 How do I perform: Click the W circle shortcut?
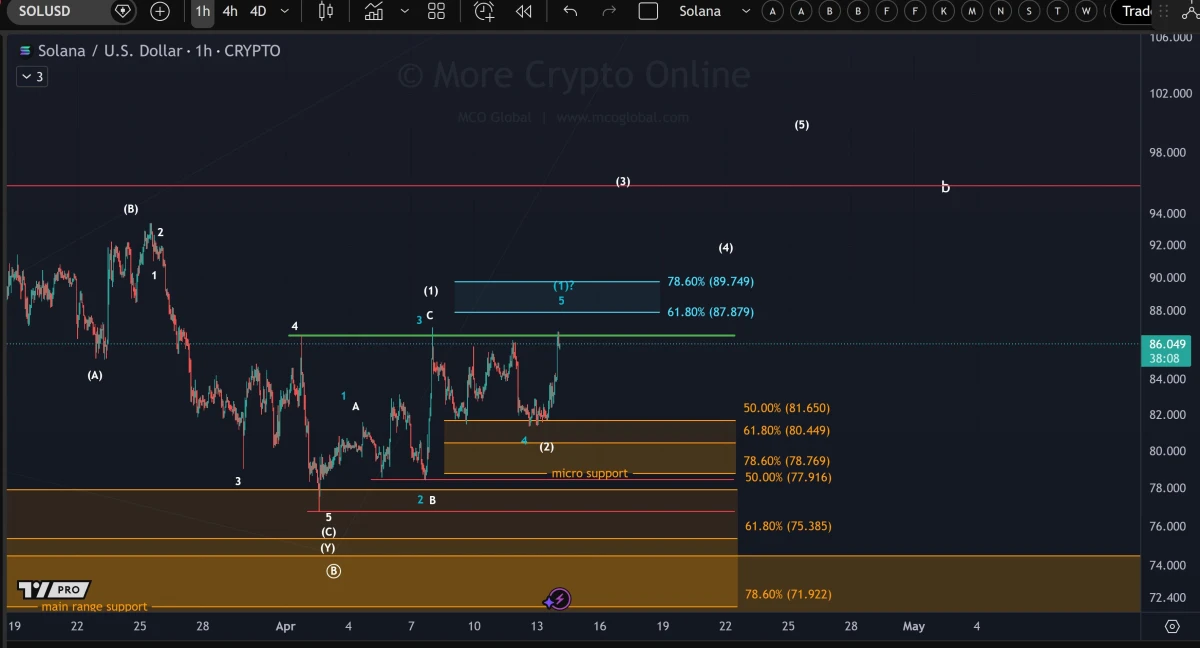1087,11
